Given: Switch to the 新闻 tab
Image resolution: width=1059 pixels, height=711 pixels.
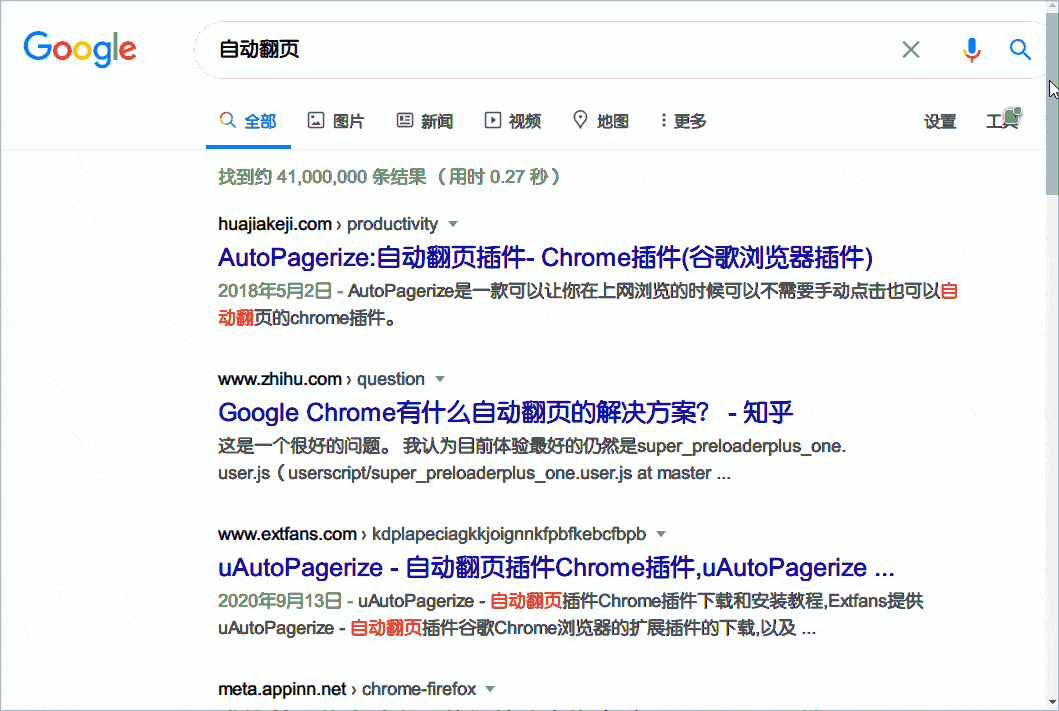Looking at the screenshot, I should coord(424,121).
